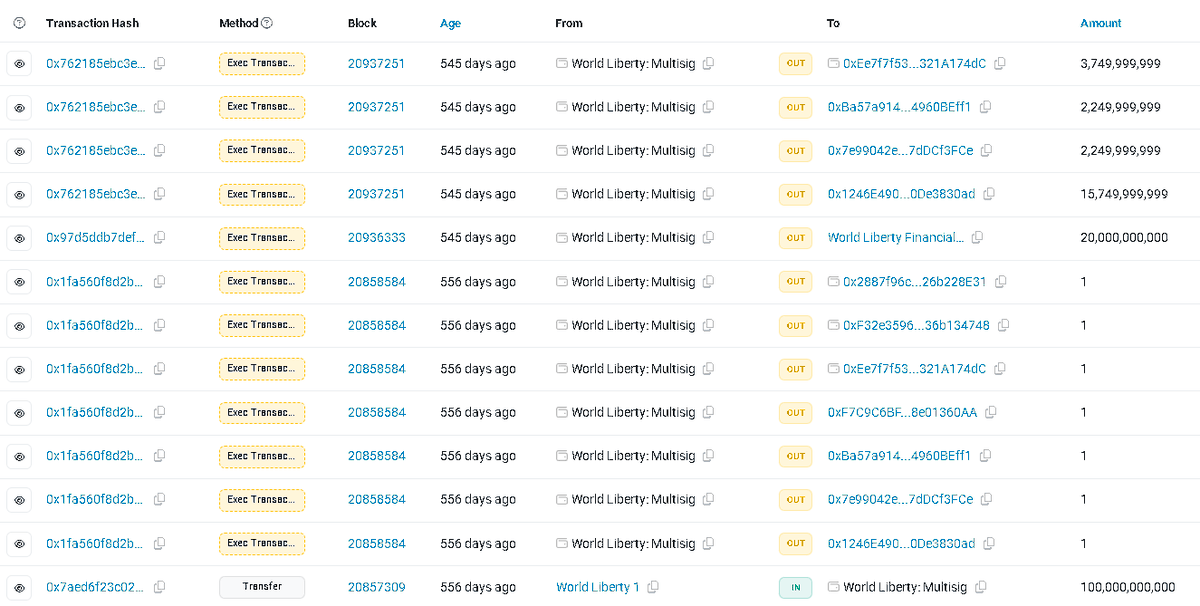Copy 0xBa57a914...4960BEff1 address in the 2,249,999,999 row
This screenshot has height=606, width=1200.
(x=986, y=107)
